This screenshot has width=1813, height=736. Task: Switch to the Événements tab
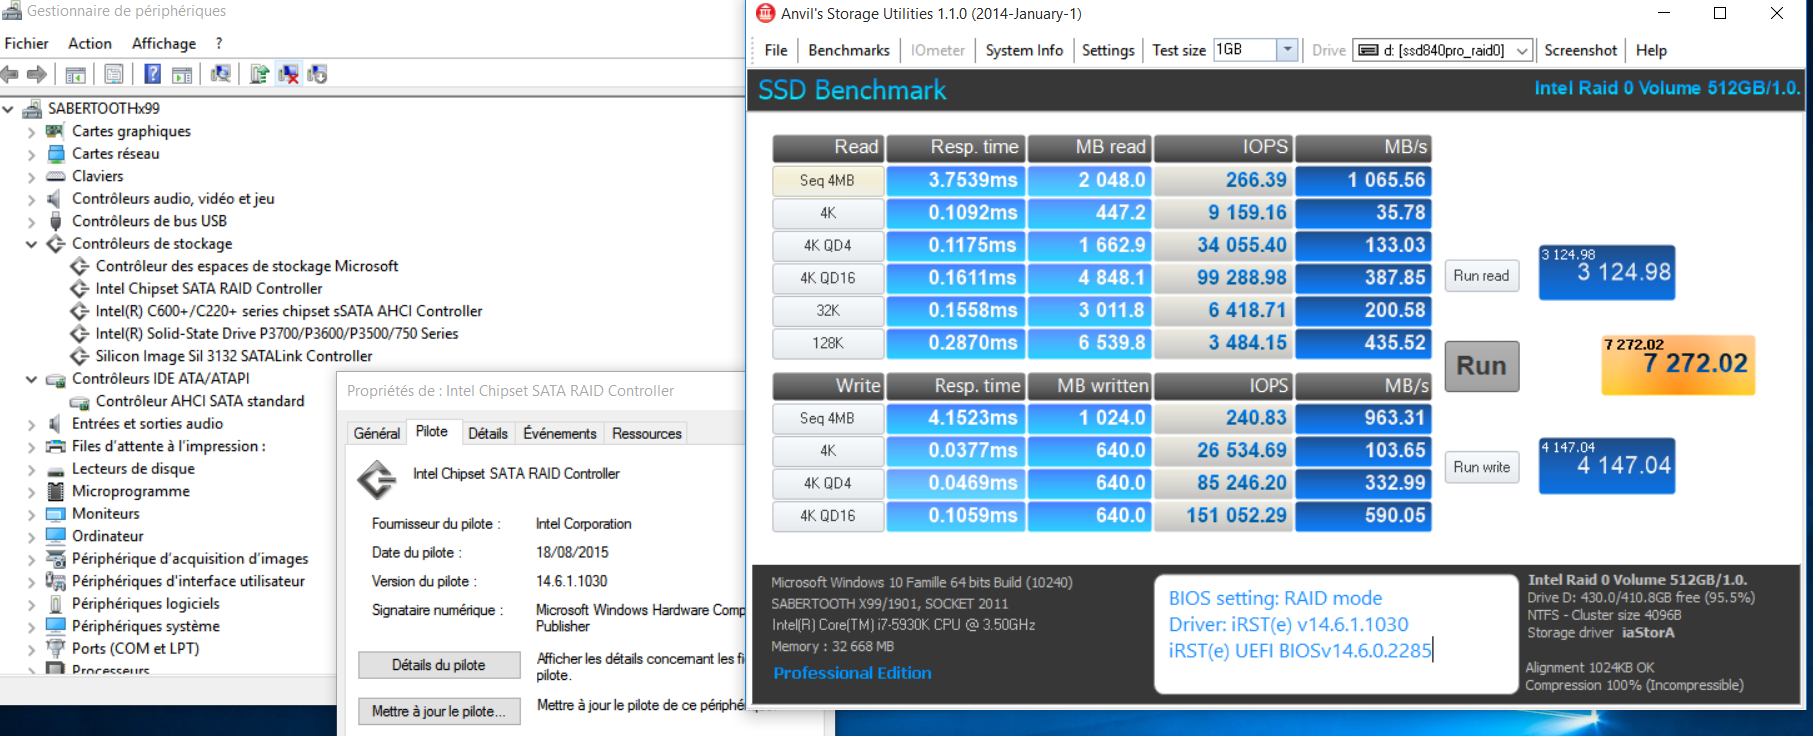click(x=560, y=433)
